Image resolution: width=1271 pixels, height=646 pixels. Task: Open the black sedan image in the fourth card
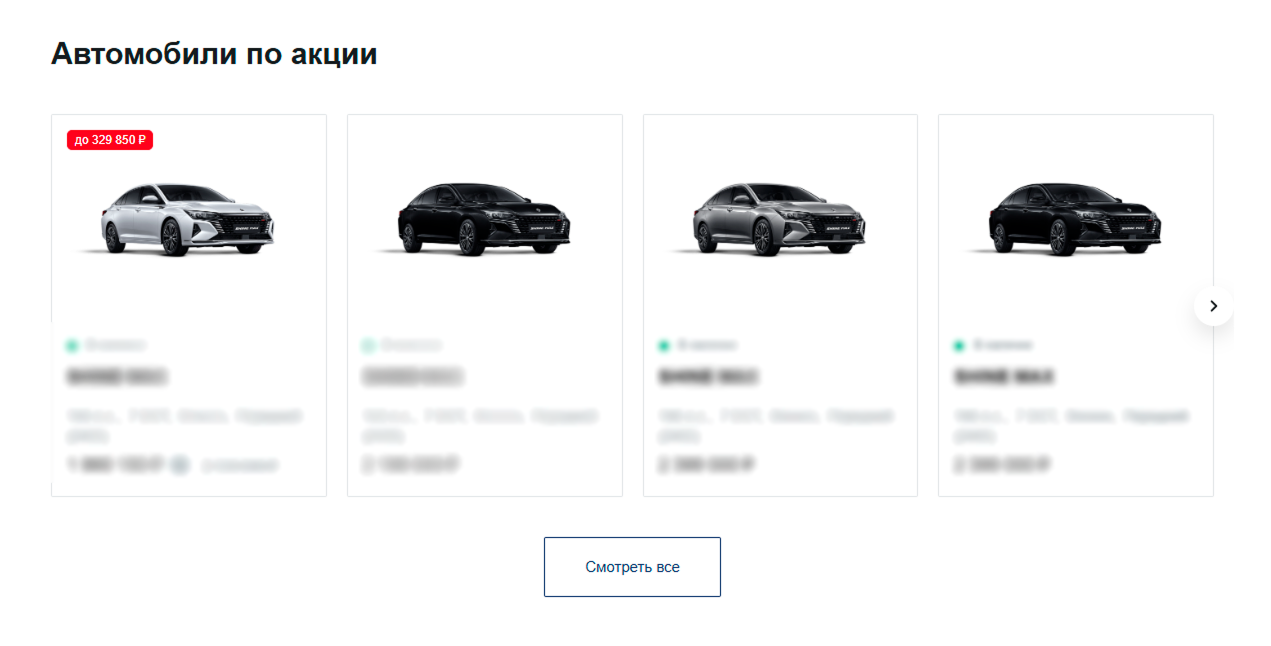[x=1075, y=220]
